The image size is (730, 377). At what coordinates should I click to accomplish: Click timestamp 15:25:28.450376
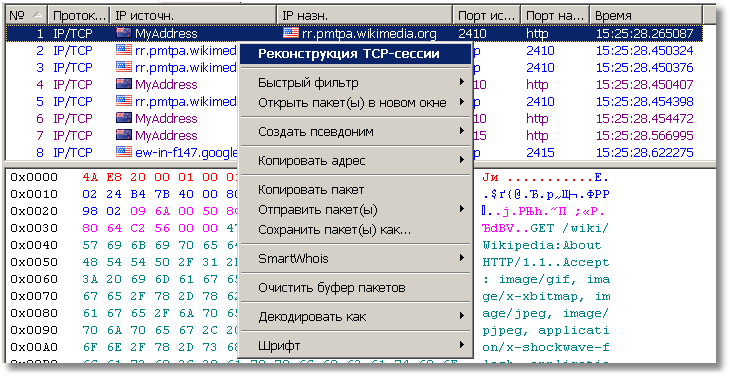point(645,67)
